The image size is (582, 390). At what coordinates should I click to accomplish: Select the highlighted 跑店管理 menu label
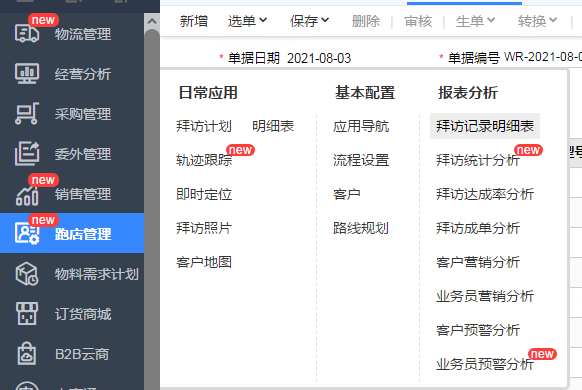pyautogui.click(x=83, y=234)
